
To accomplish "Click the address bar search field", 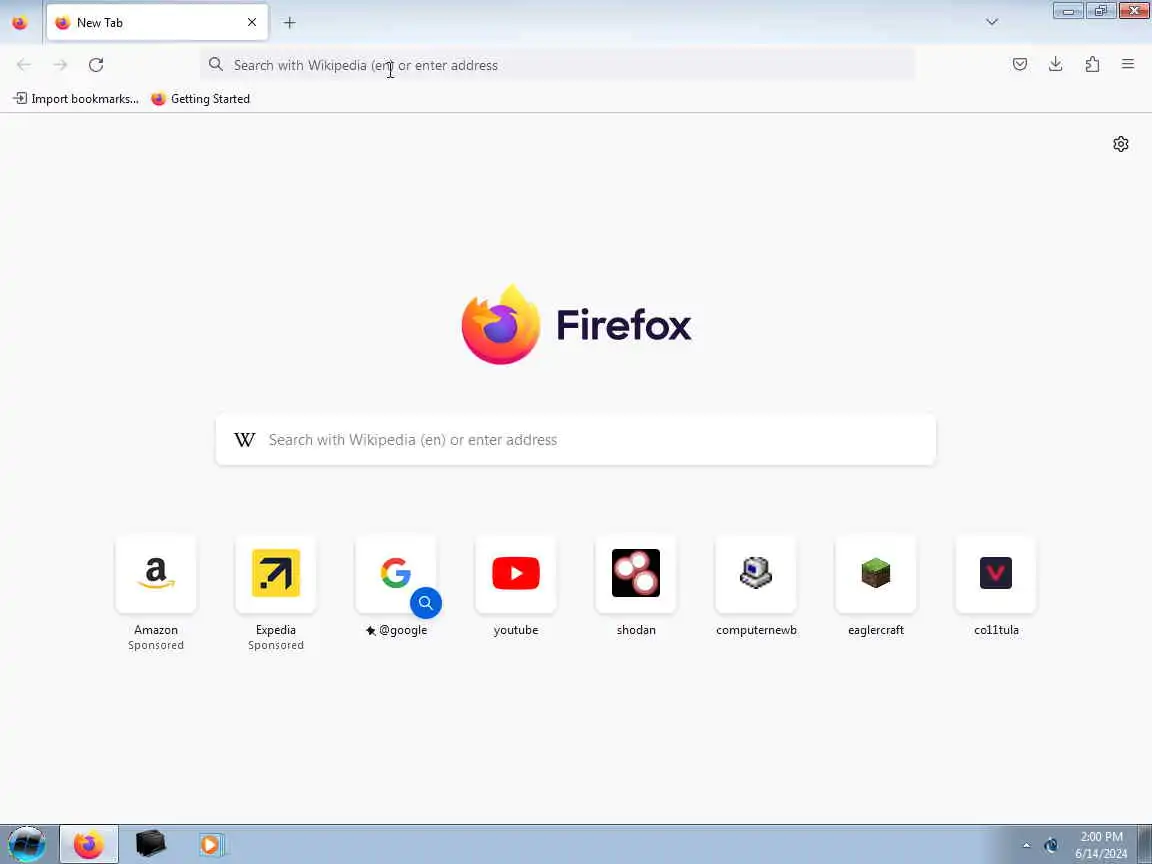I will [x=558, y=65].
